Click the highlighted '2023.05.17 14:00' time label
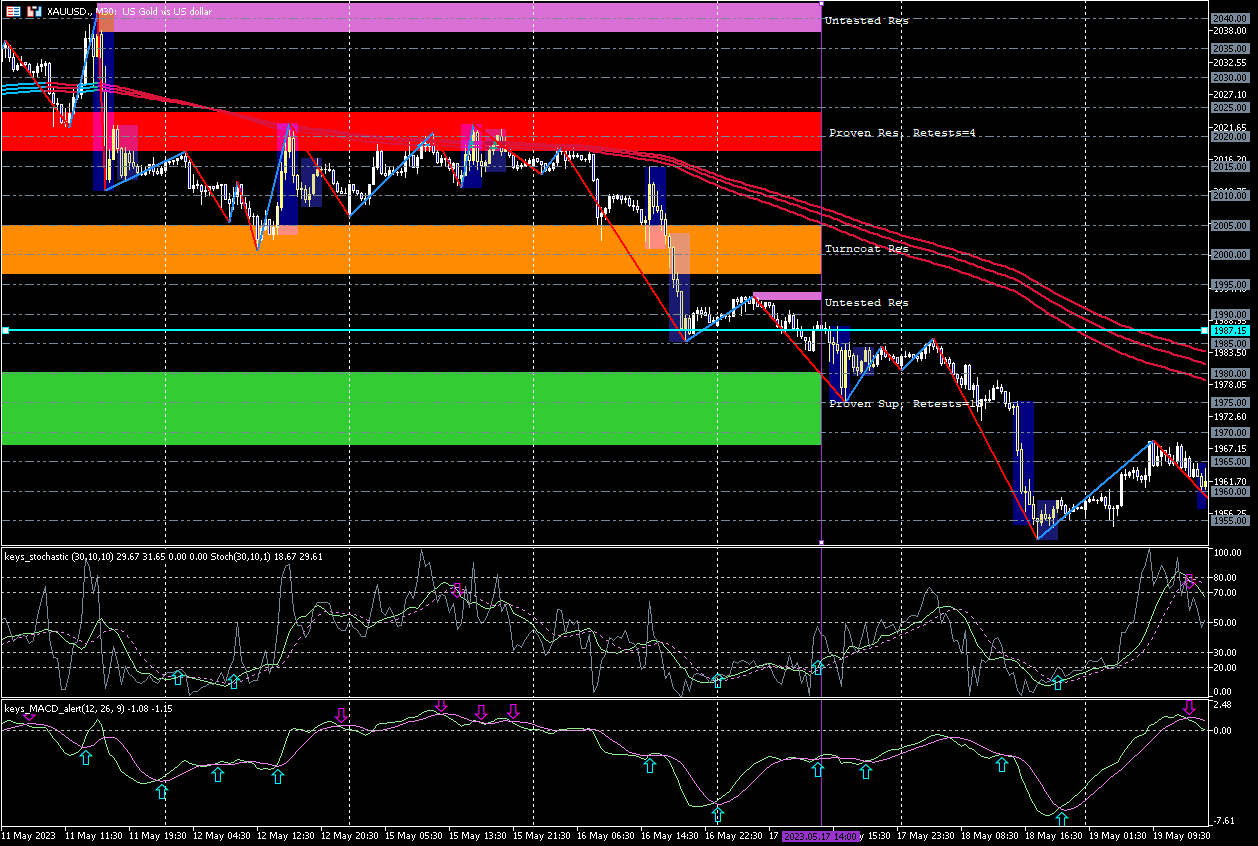The image size is (1258, 846). pos(821,835)
